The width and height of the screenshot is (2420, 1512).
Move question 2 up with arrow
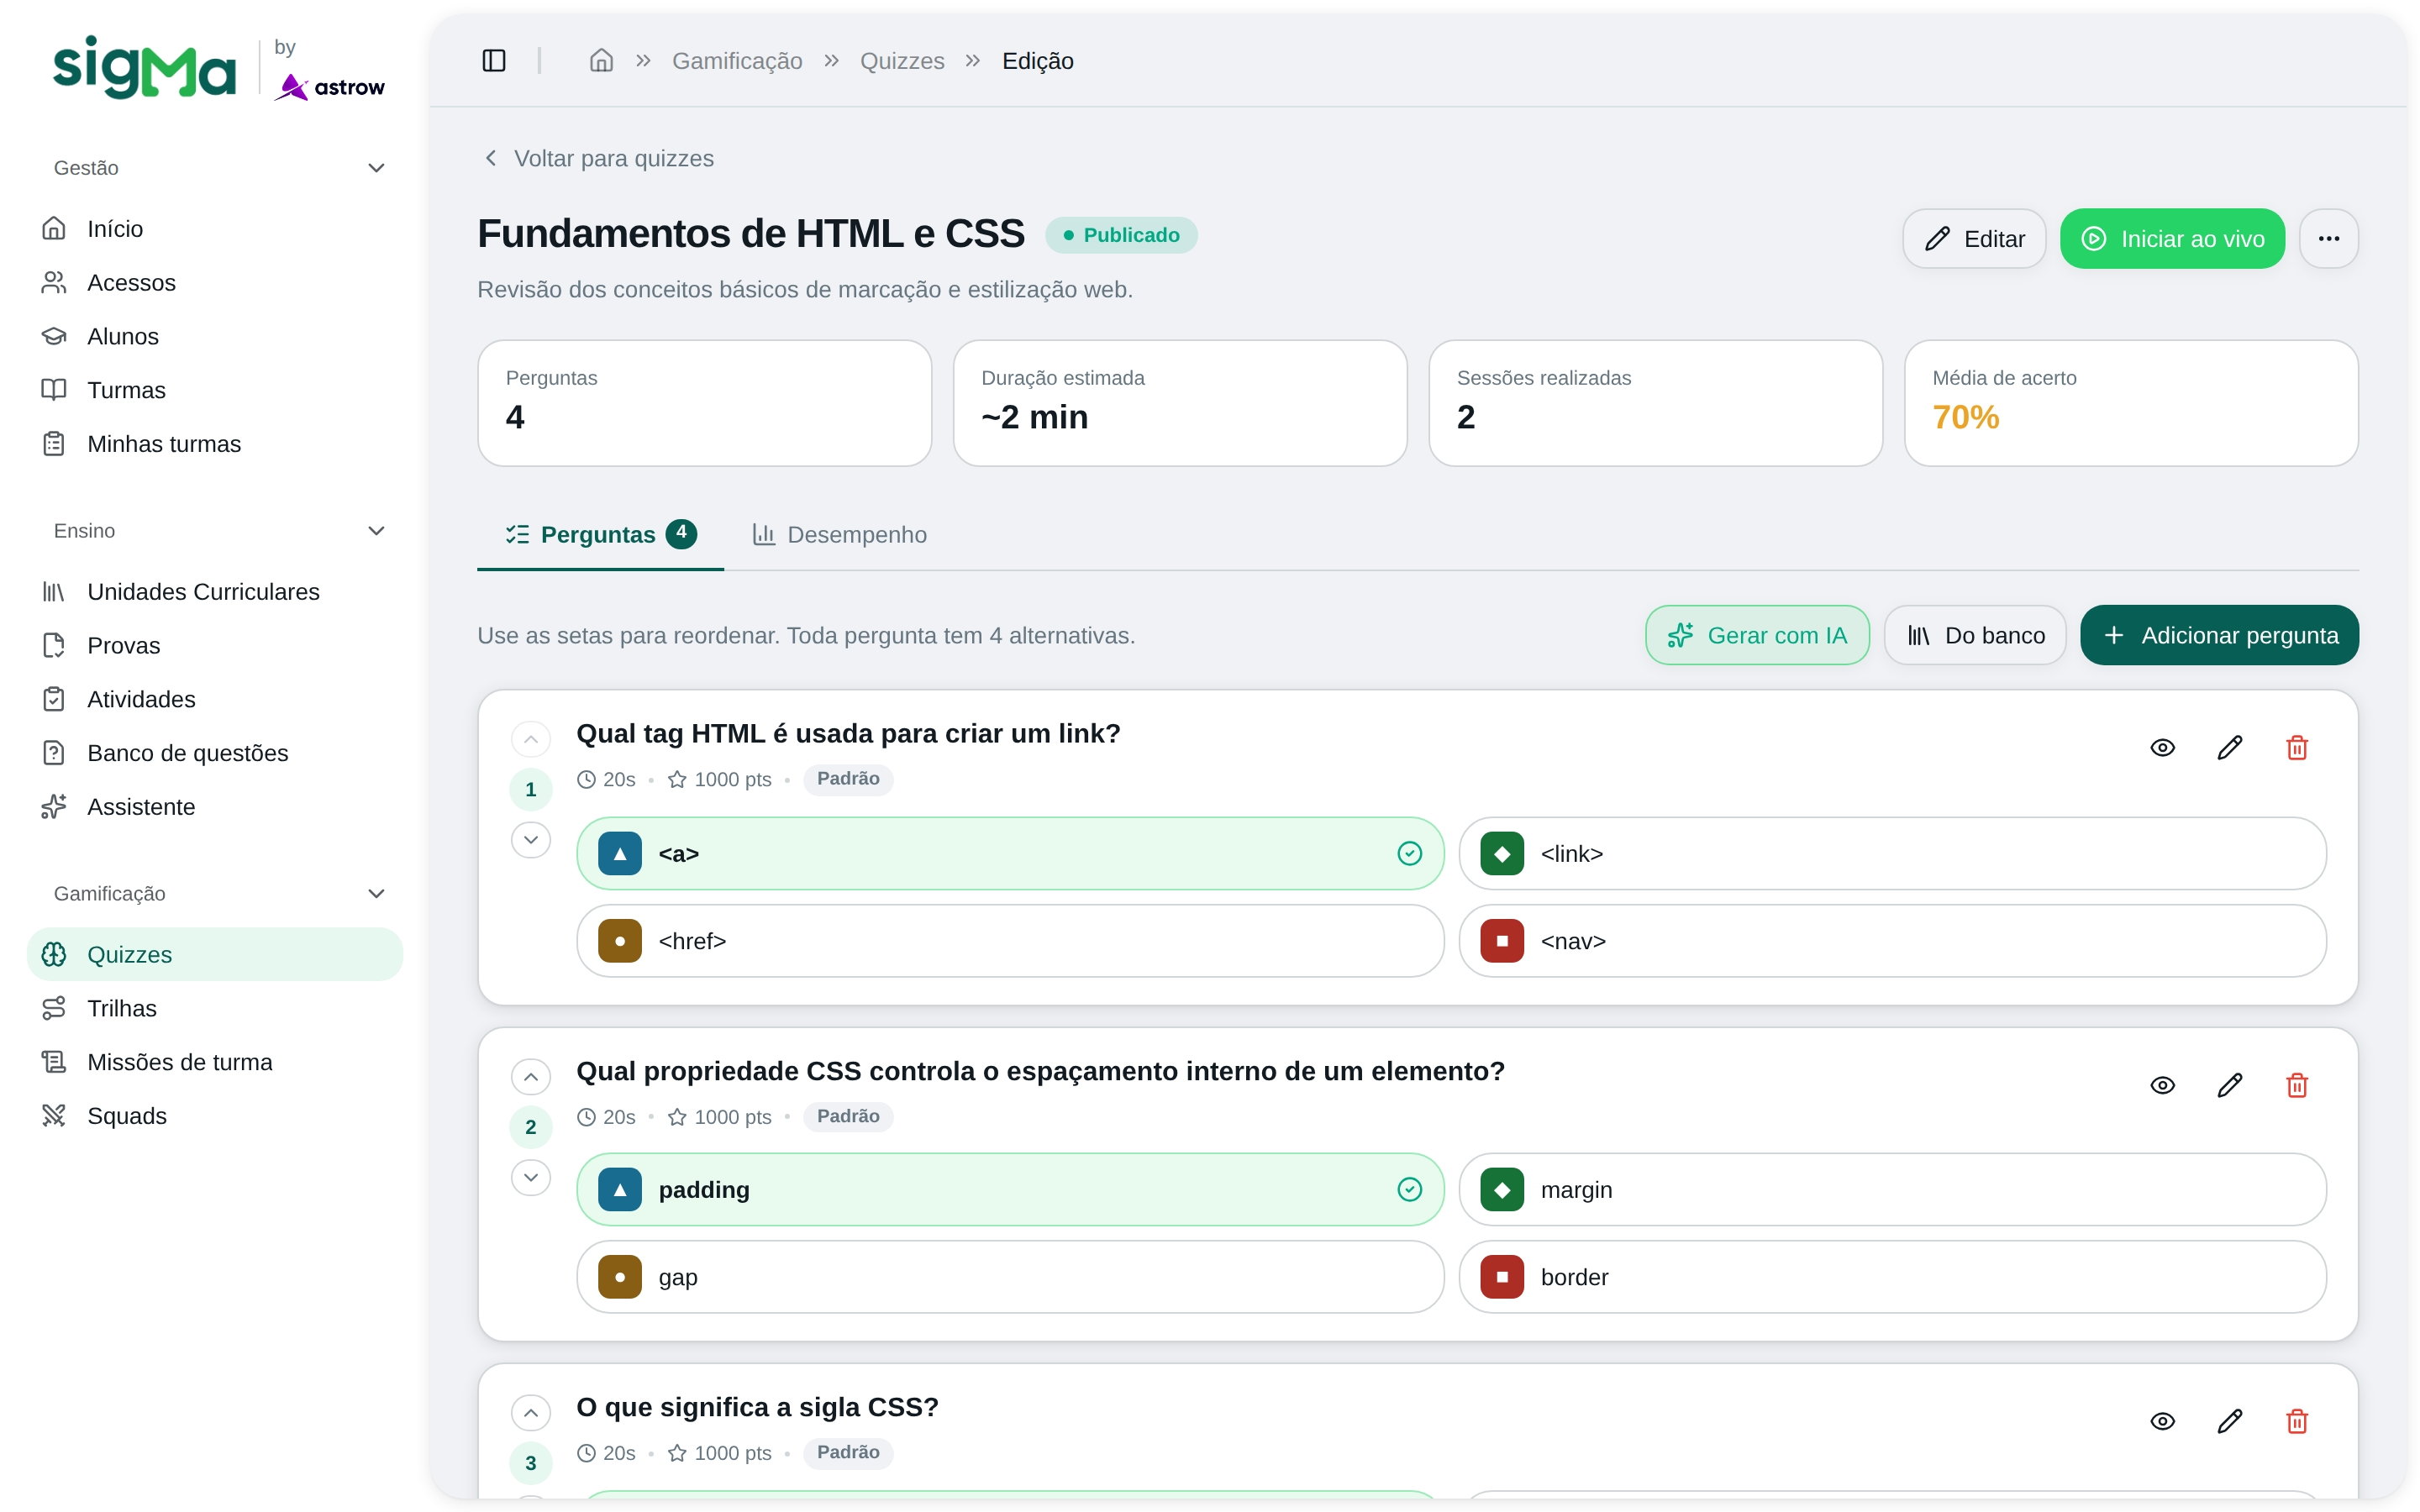click(531, 1077)
